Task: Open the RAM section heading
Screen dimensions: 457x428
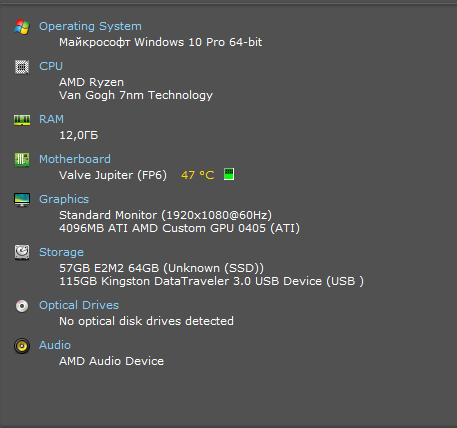Action: click(x=51, y=119)
